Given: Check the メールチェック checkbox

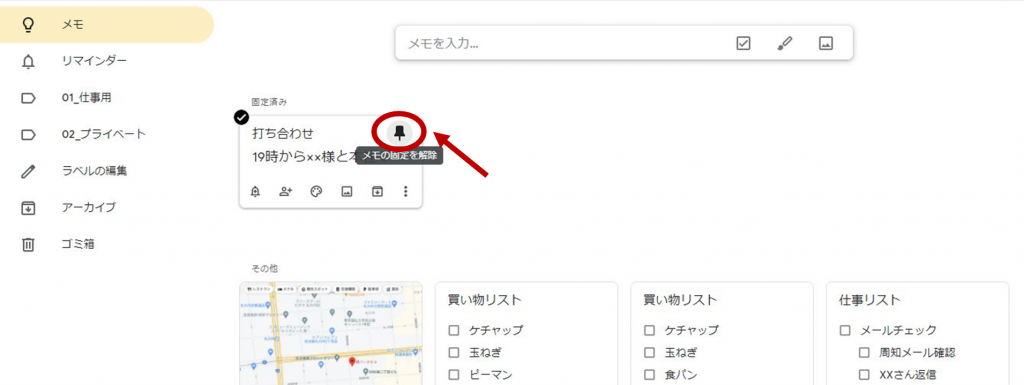Looking at the screenshot, I should (845, 330).
